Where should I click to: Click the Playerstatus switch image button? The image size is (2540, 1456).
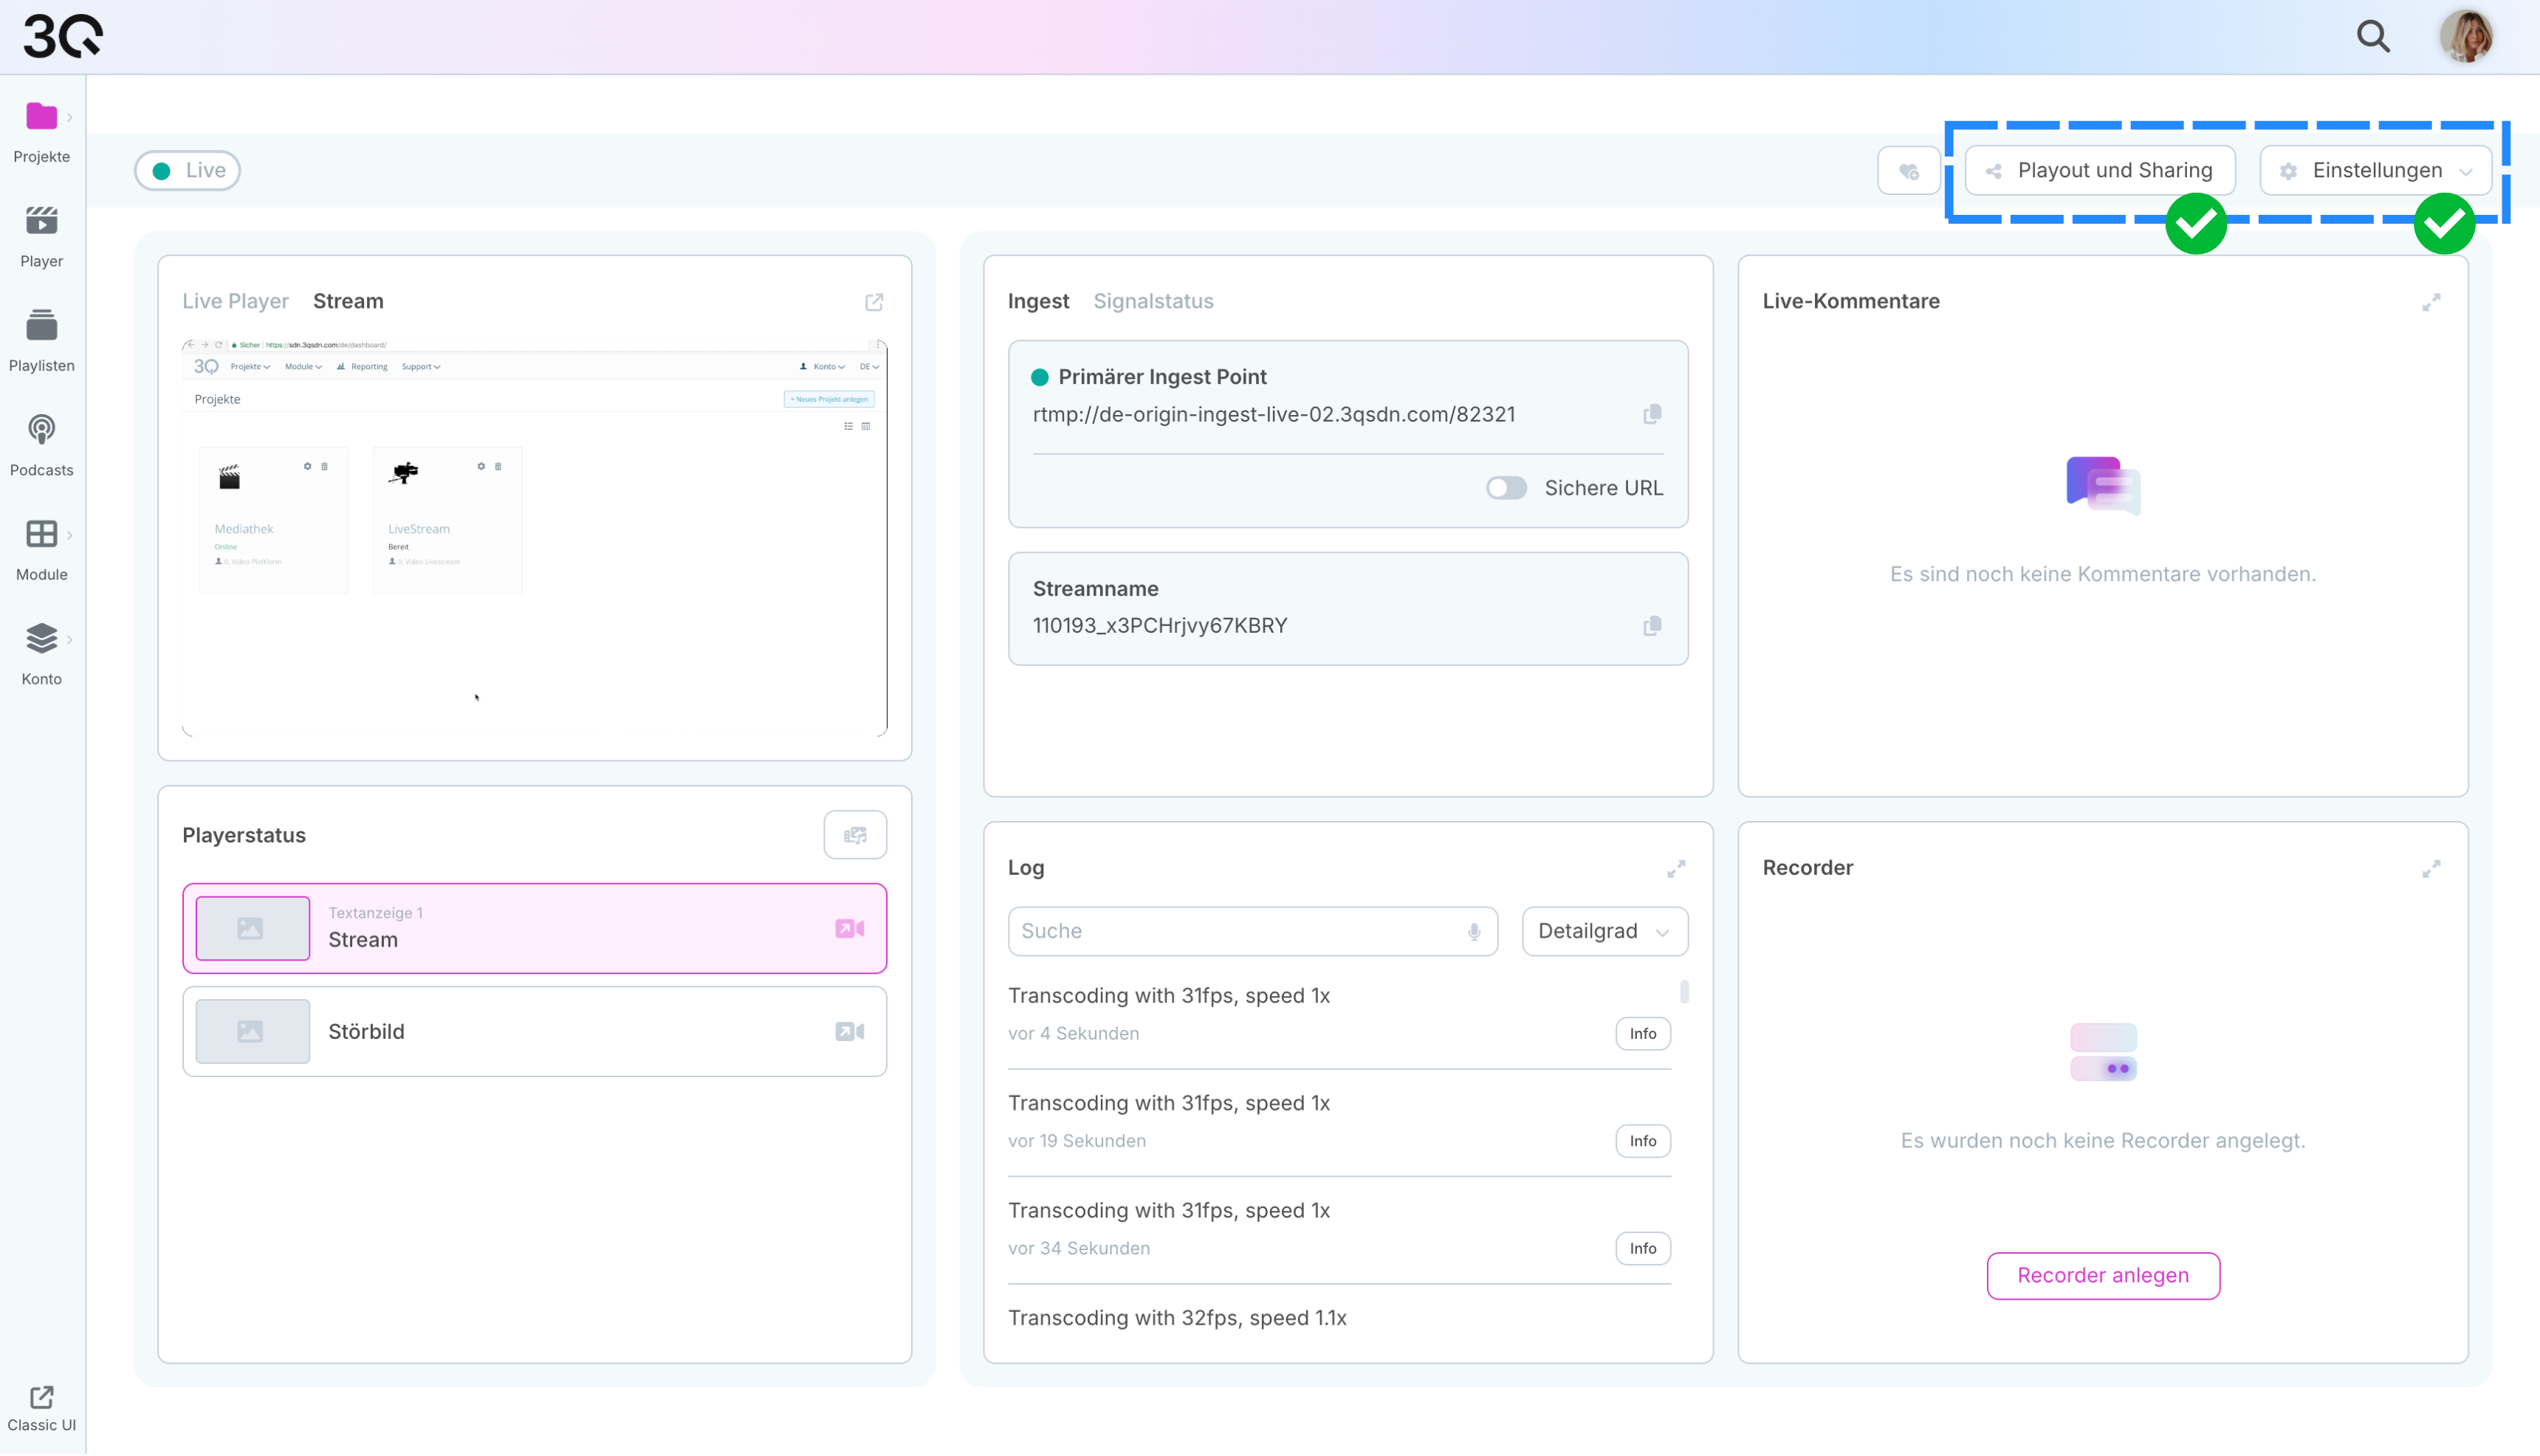coord(854,835)
